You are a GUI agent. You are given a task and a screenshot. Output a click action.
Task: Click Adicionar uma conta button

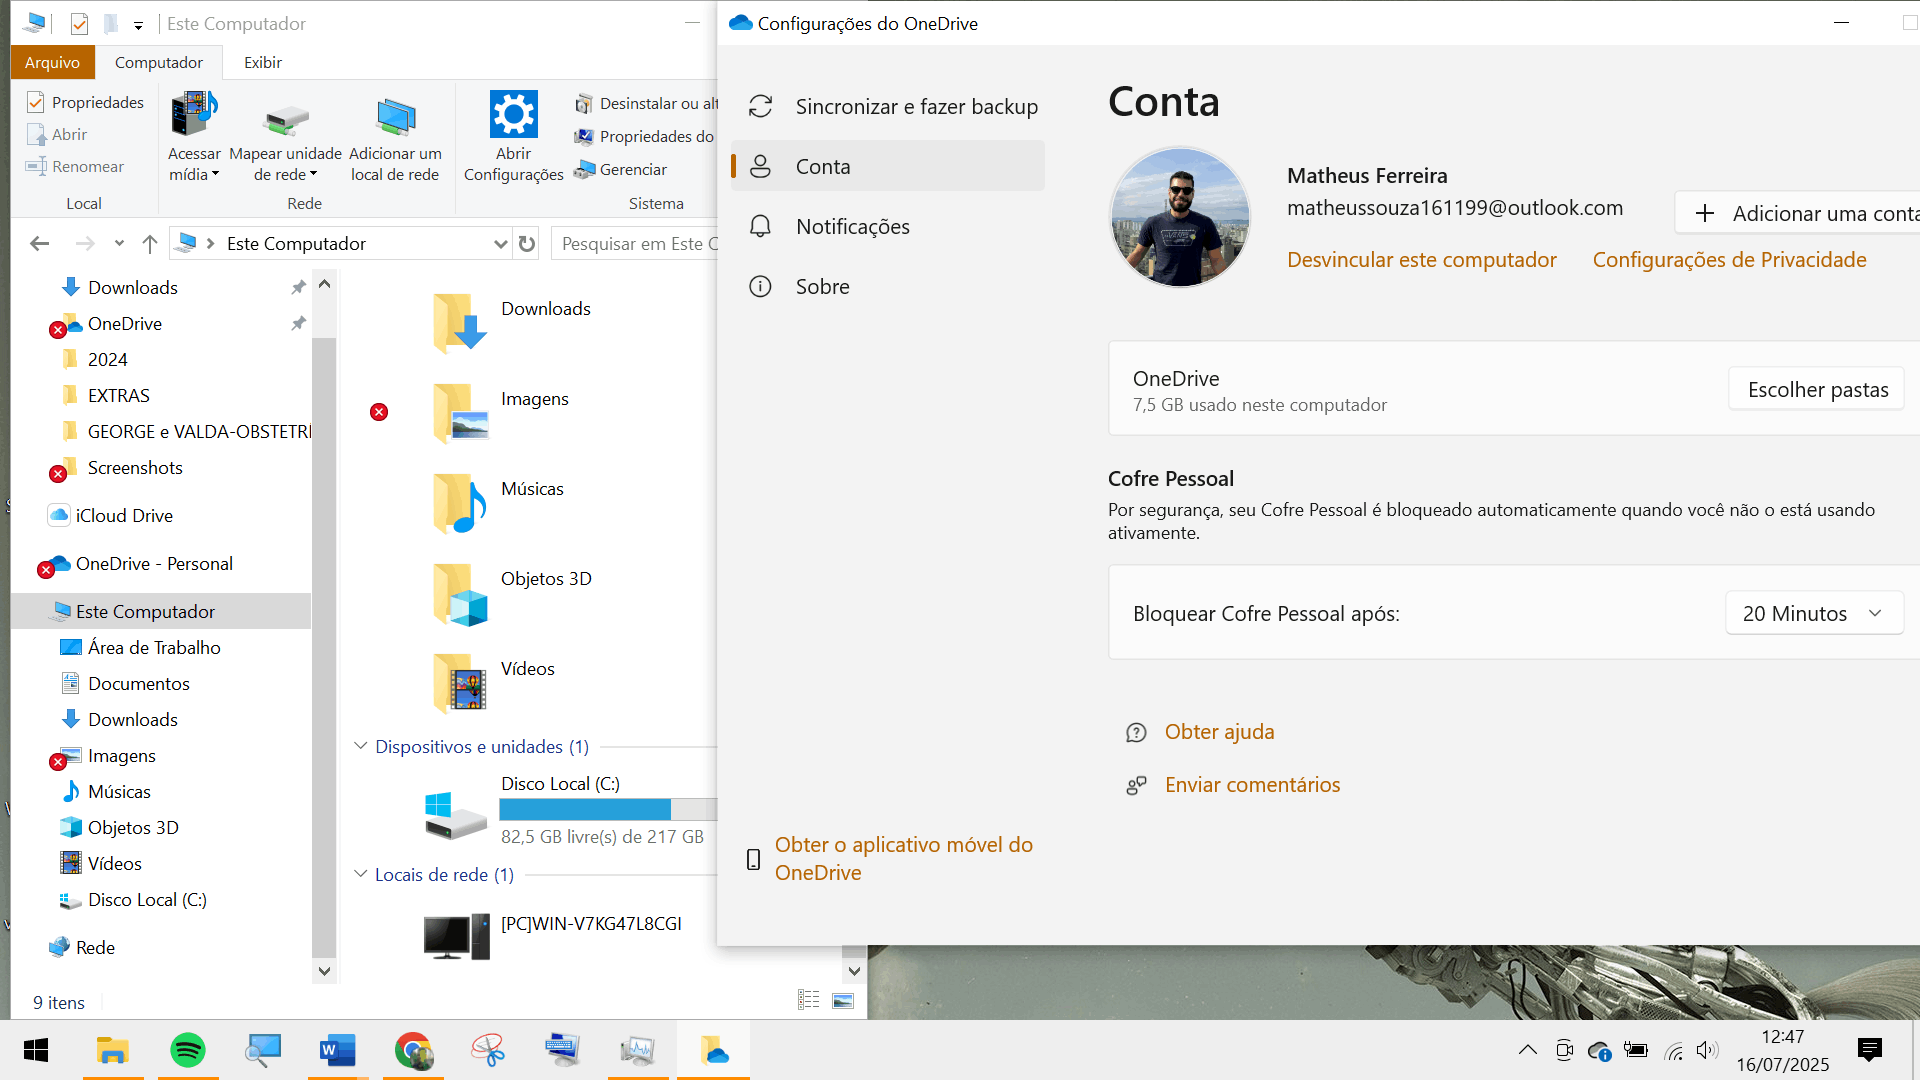point(1798,213)
